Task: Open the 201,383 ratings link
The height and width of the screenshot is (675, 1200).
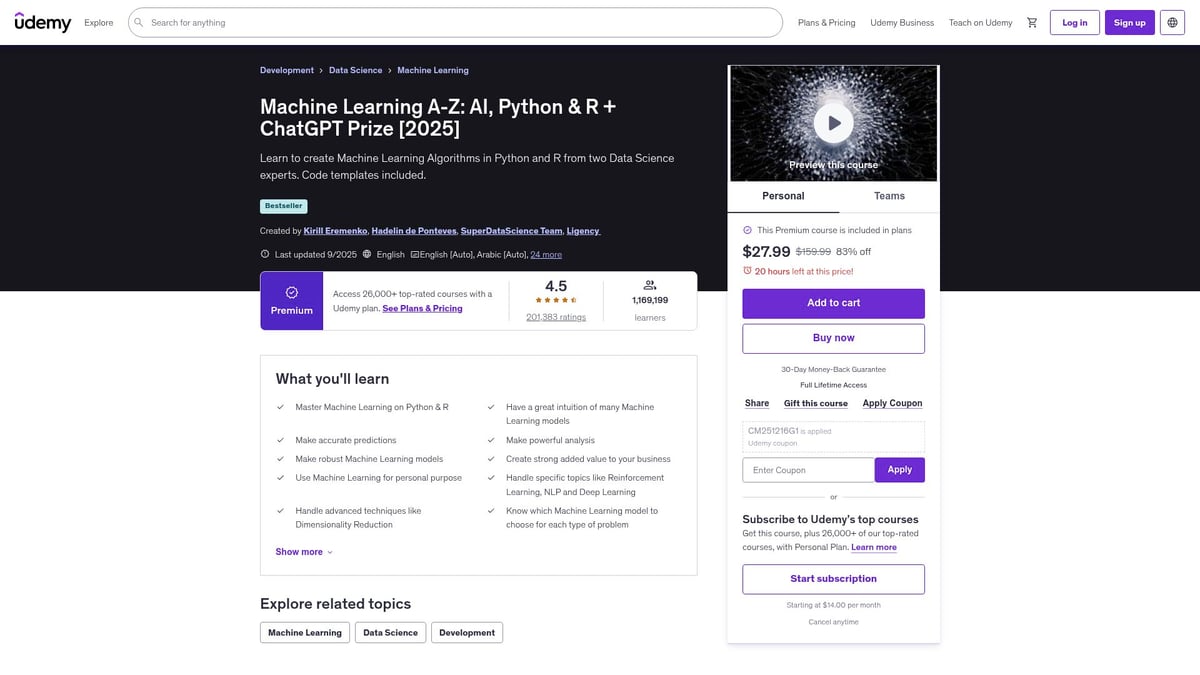Action: pyautogui.click(x=556, y=317)
